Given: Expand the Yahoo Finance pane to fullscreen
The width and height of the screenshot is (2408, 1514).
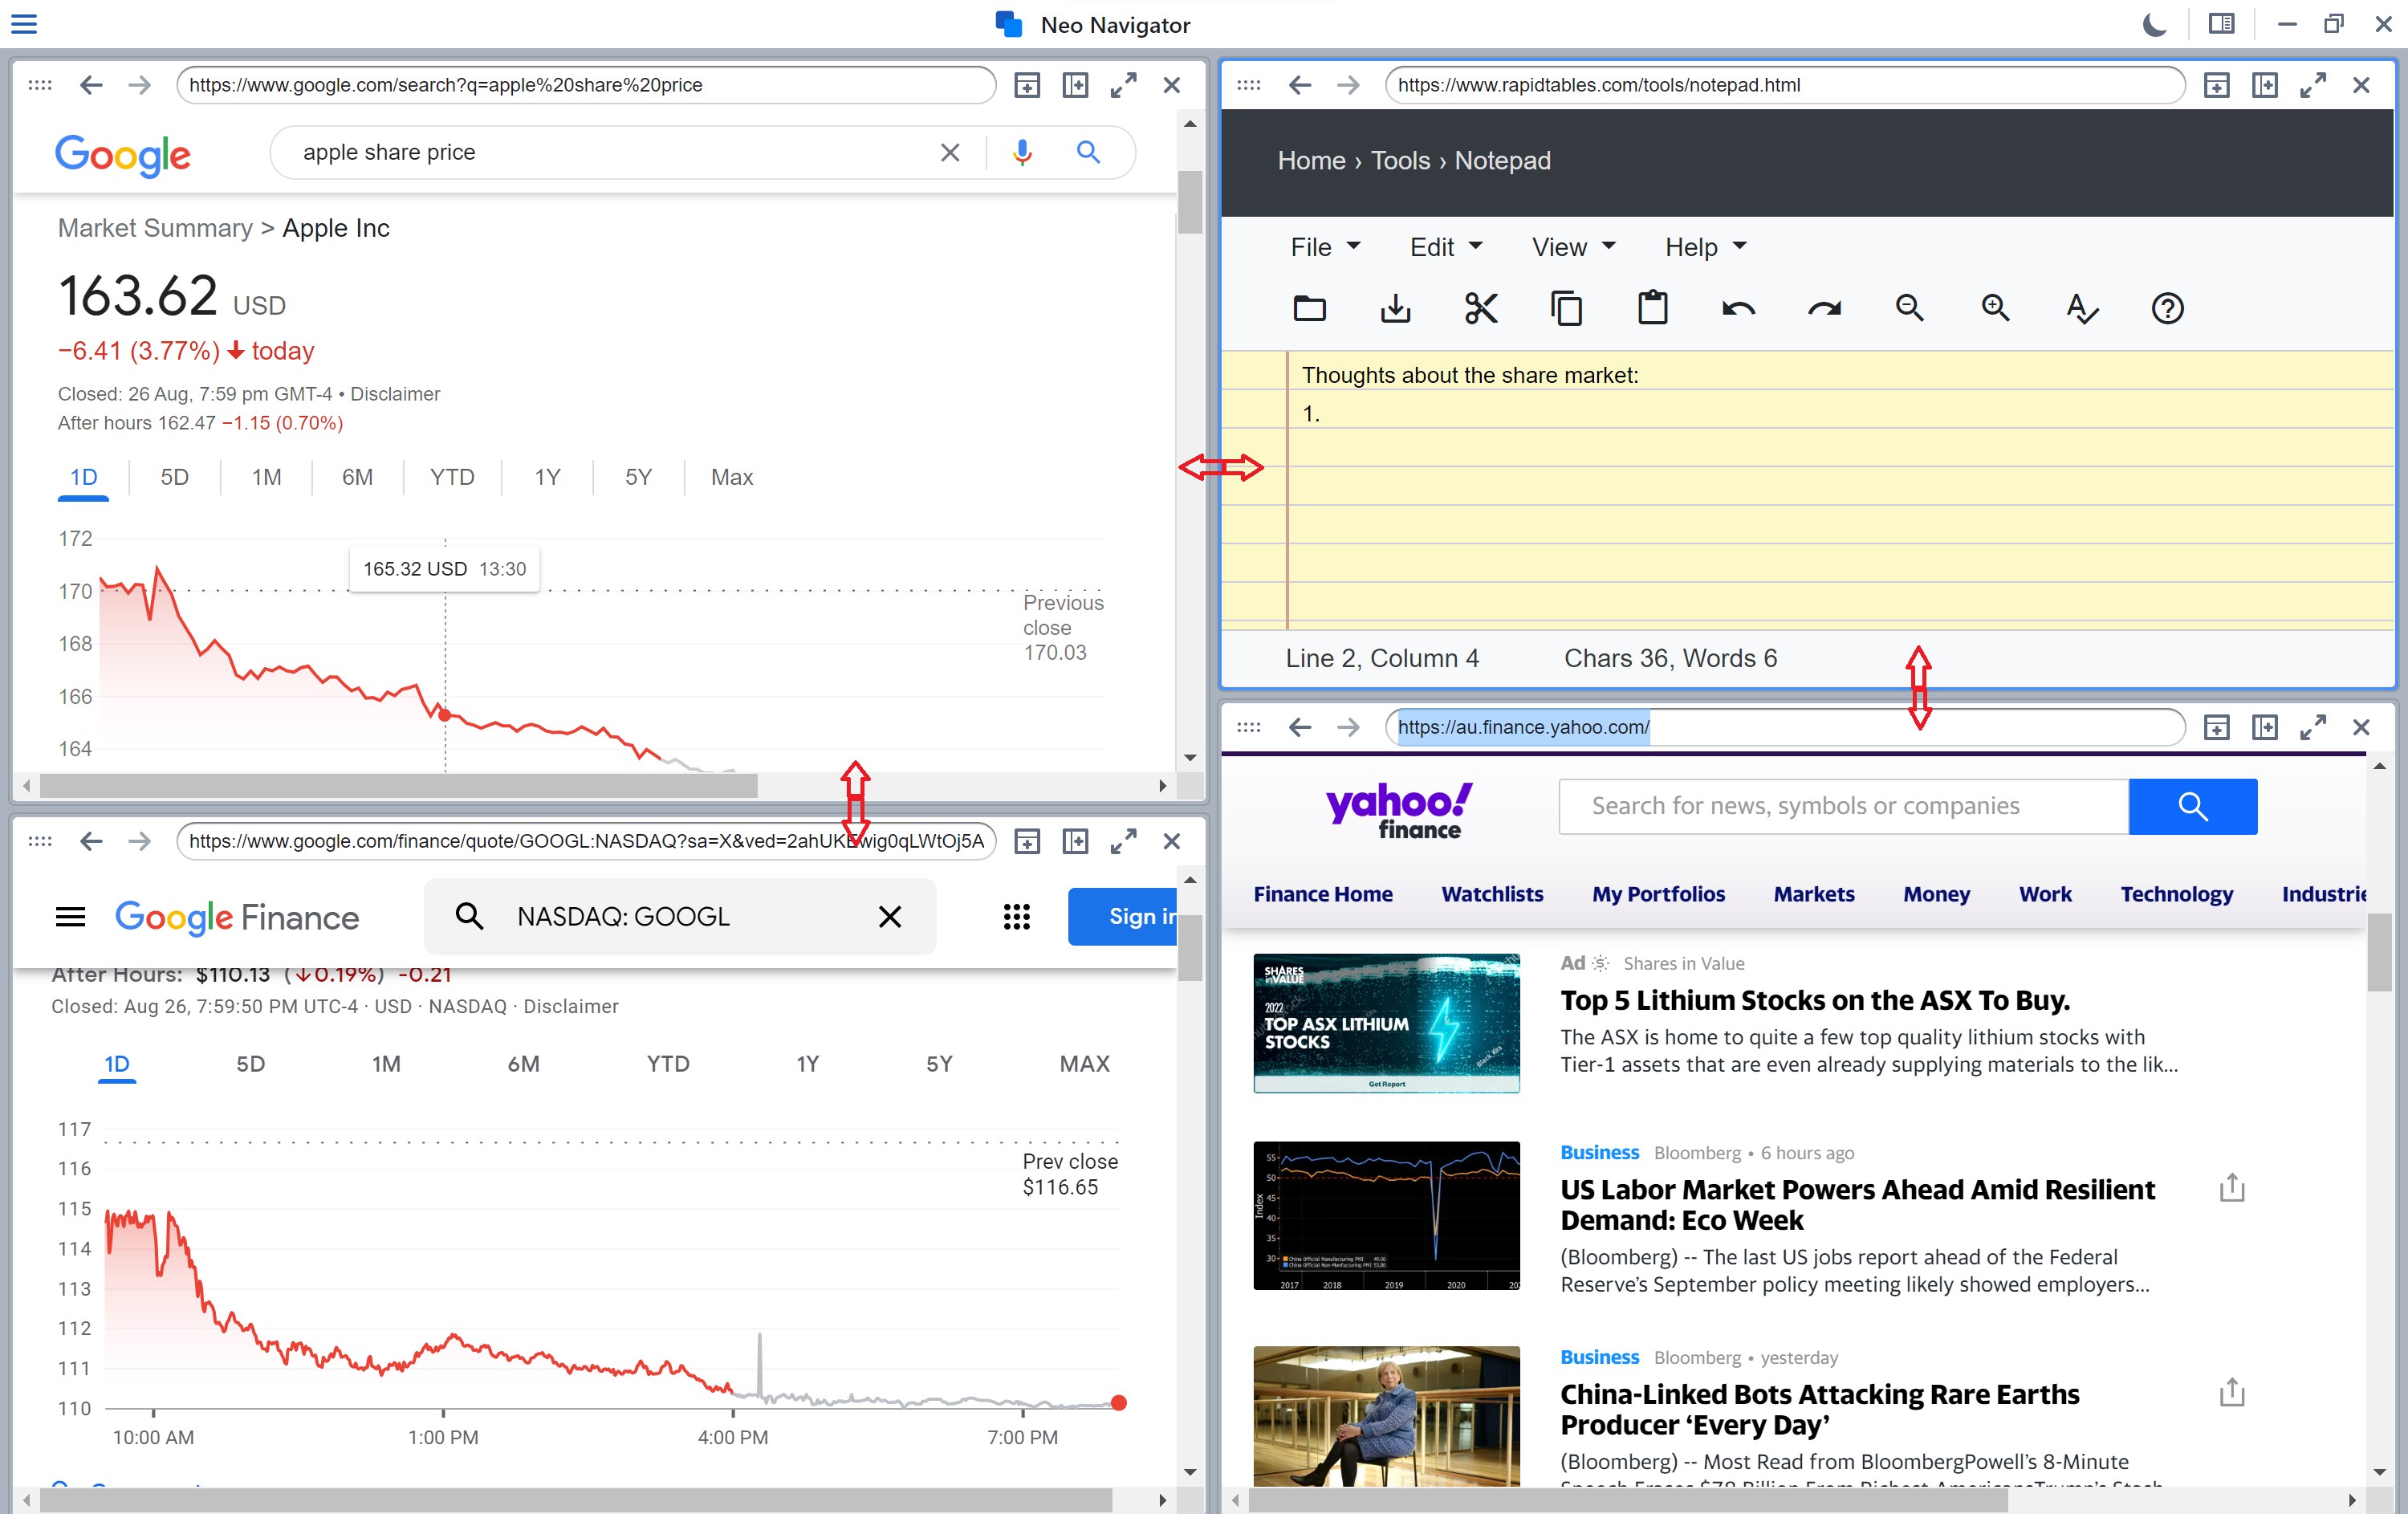Looking at the screenshot, I should tap(2313, 727).
